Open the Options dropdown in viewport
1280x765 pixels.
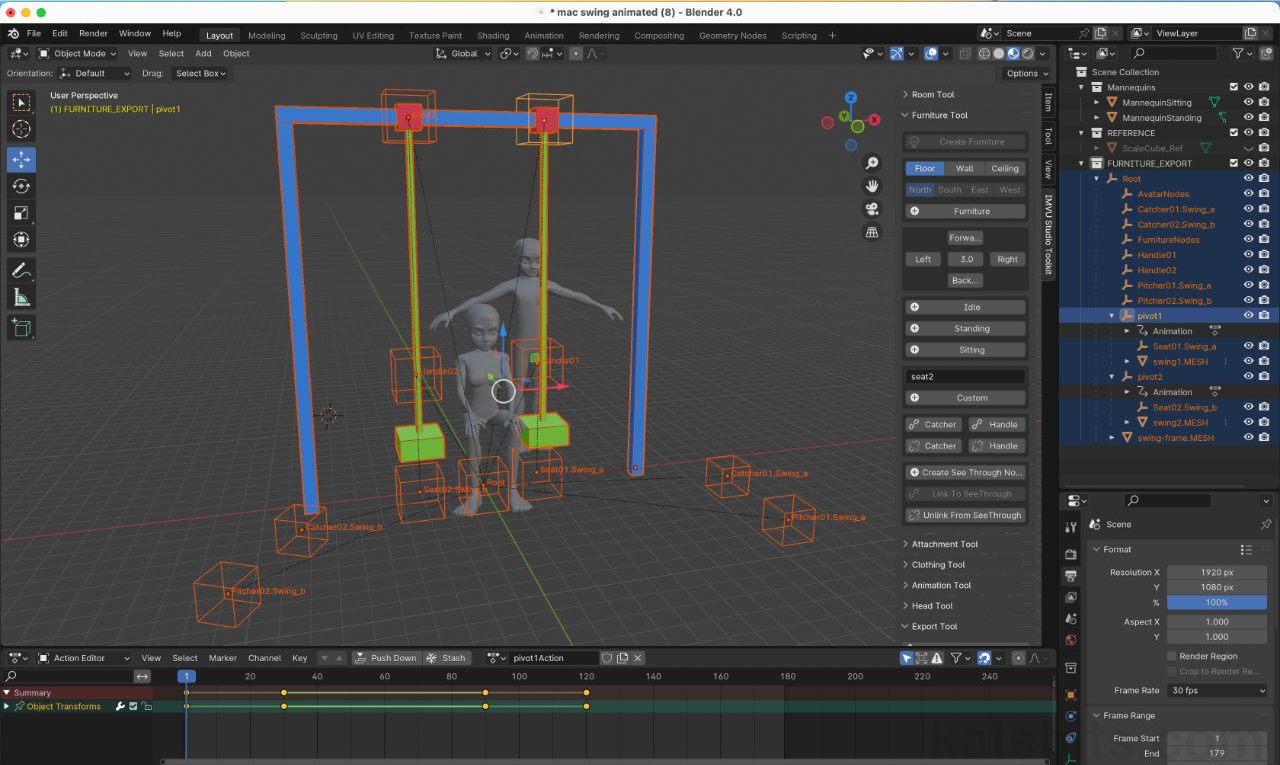point(1026,73)
